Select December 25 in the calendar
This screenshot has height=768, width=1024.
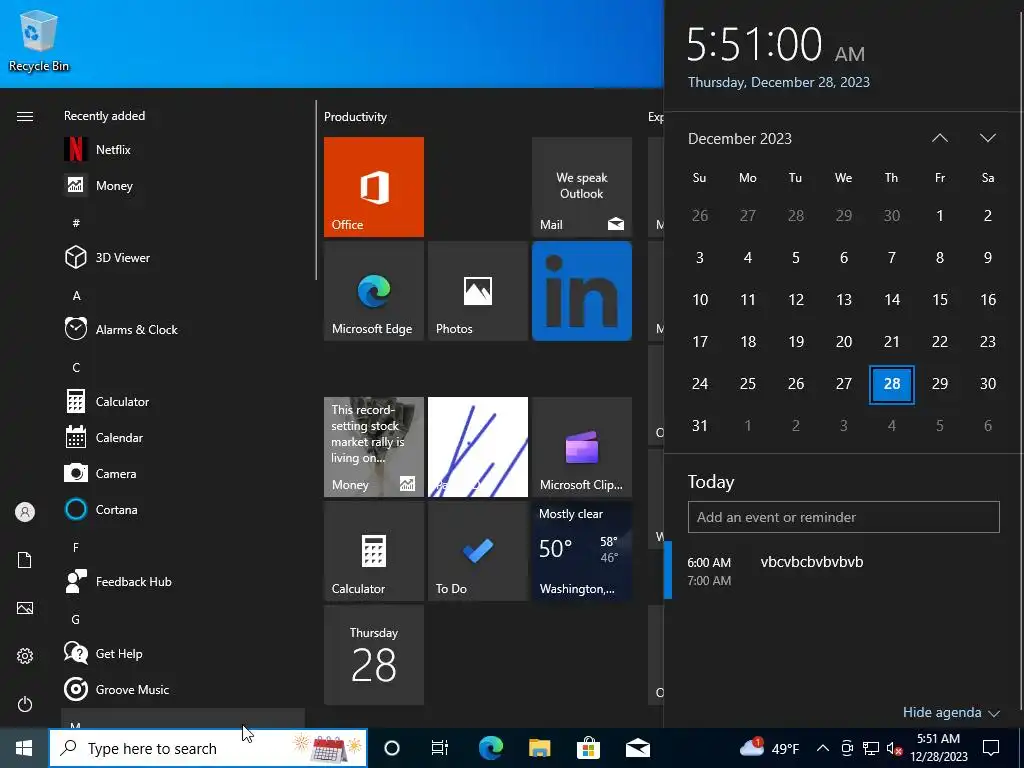point(748,383)
